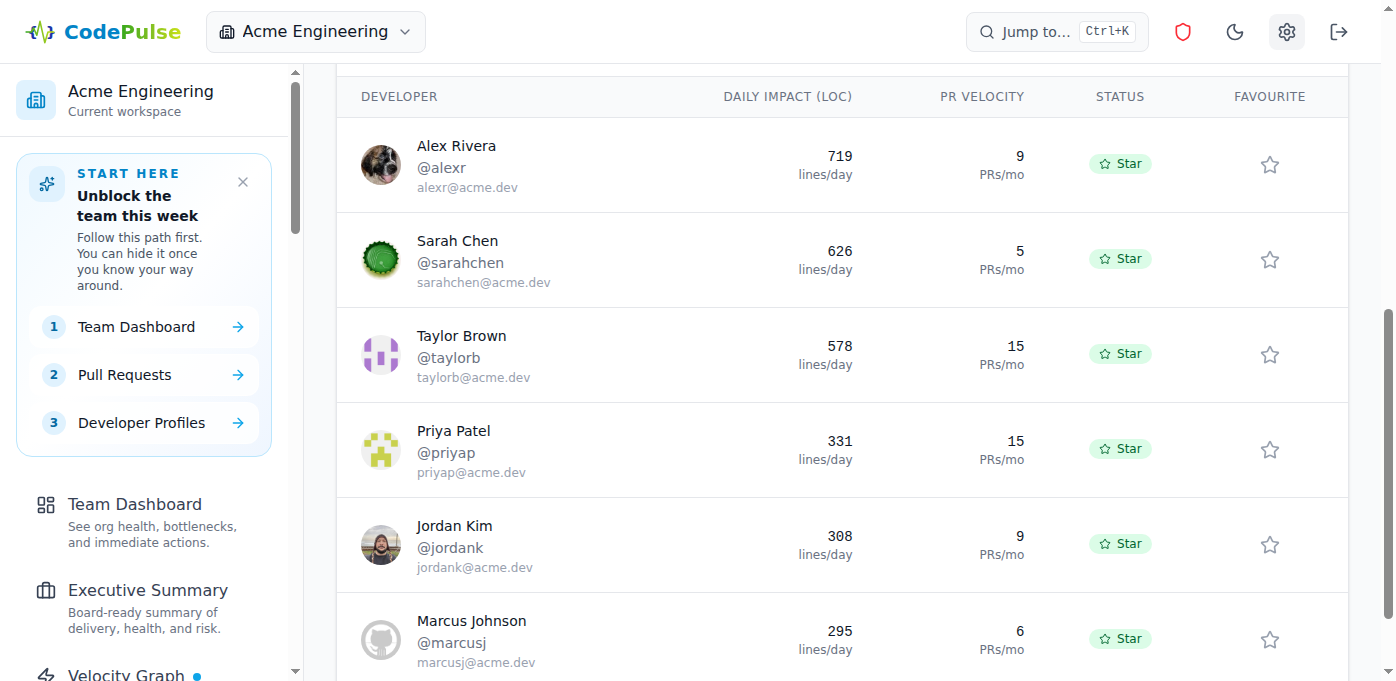
Task: Toggle dark mode with moon icon
Action: [1235, 32]
